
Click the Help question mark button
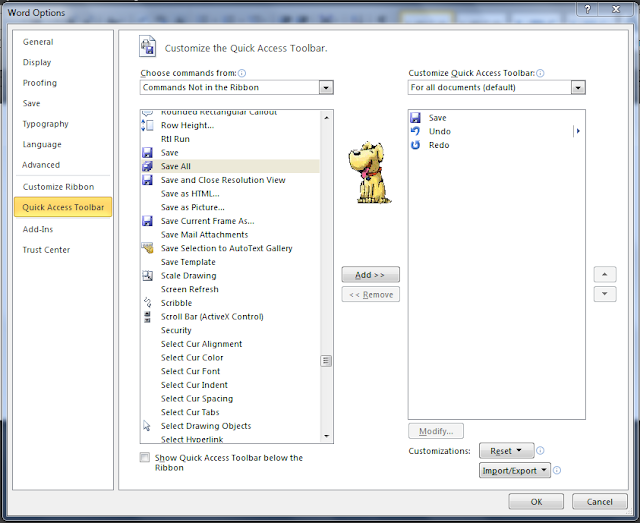click(x=587, y=9)
